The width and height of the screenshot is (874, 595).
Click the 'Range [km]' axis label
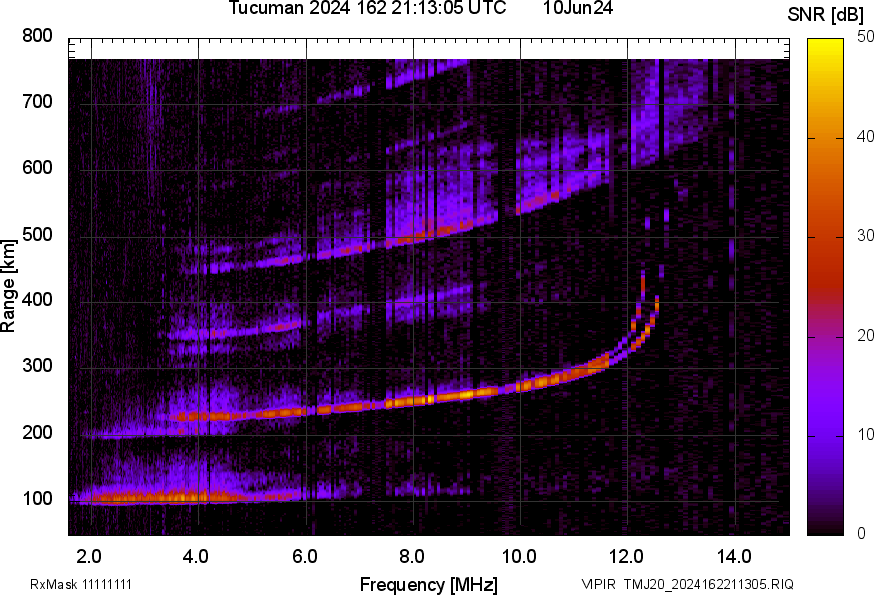(8, 287)
